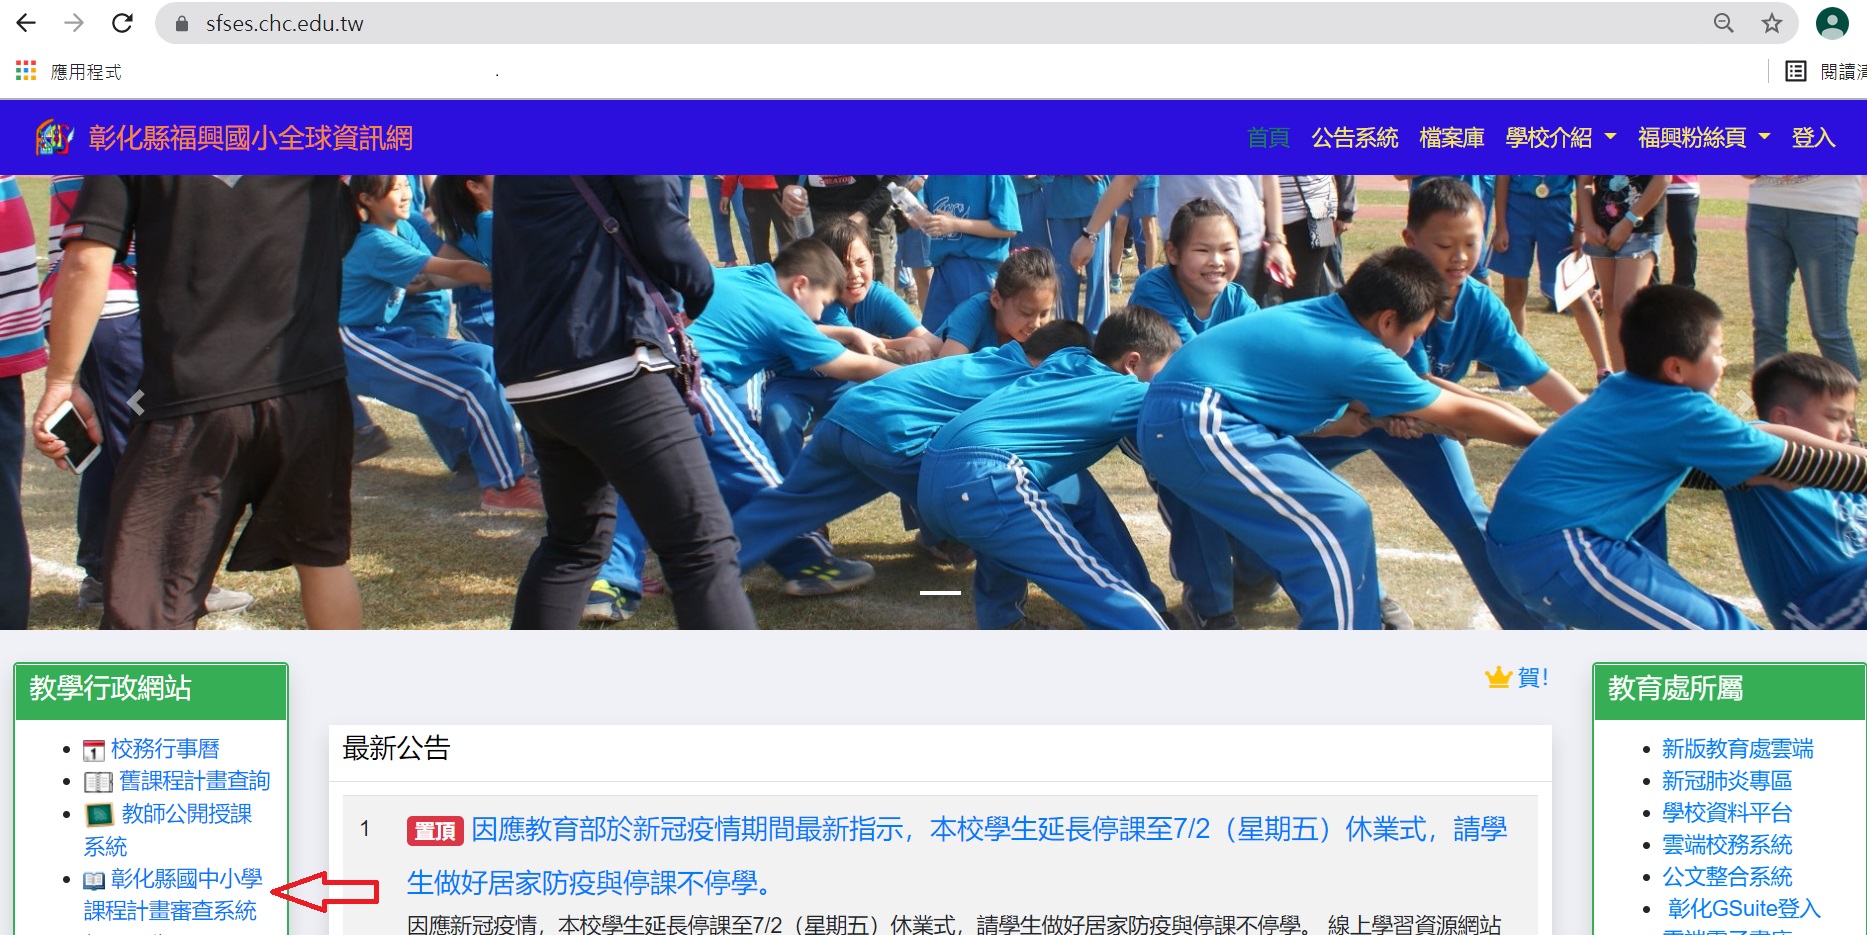Screen dimensions: 1867x935
Task: Click 登入 to log in
Action: (x=1813, y=138)
